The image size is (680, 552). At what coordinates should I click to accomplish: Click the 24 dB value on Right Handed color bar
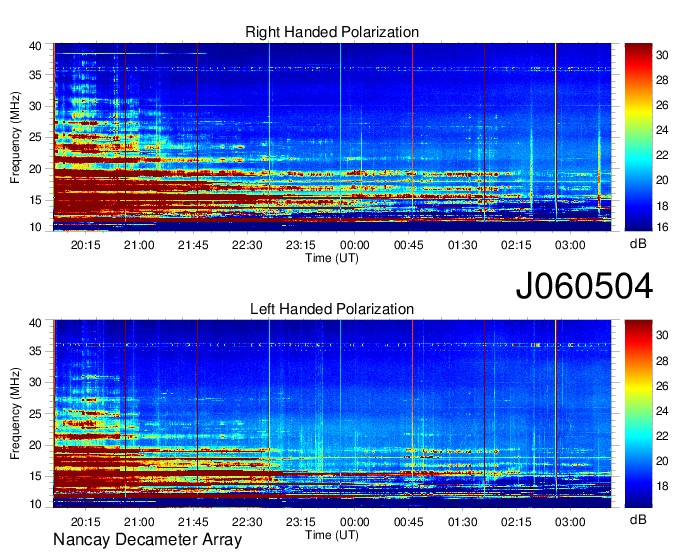click(662, 130)
